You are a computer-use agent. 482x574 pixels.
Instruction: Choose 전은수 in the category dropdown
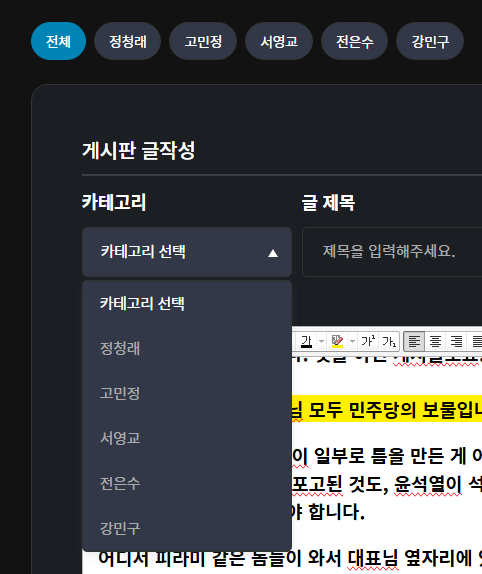coord(187,483)
